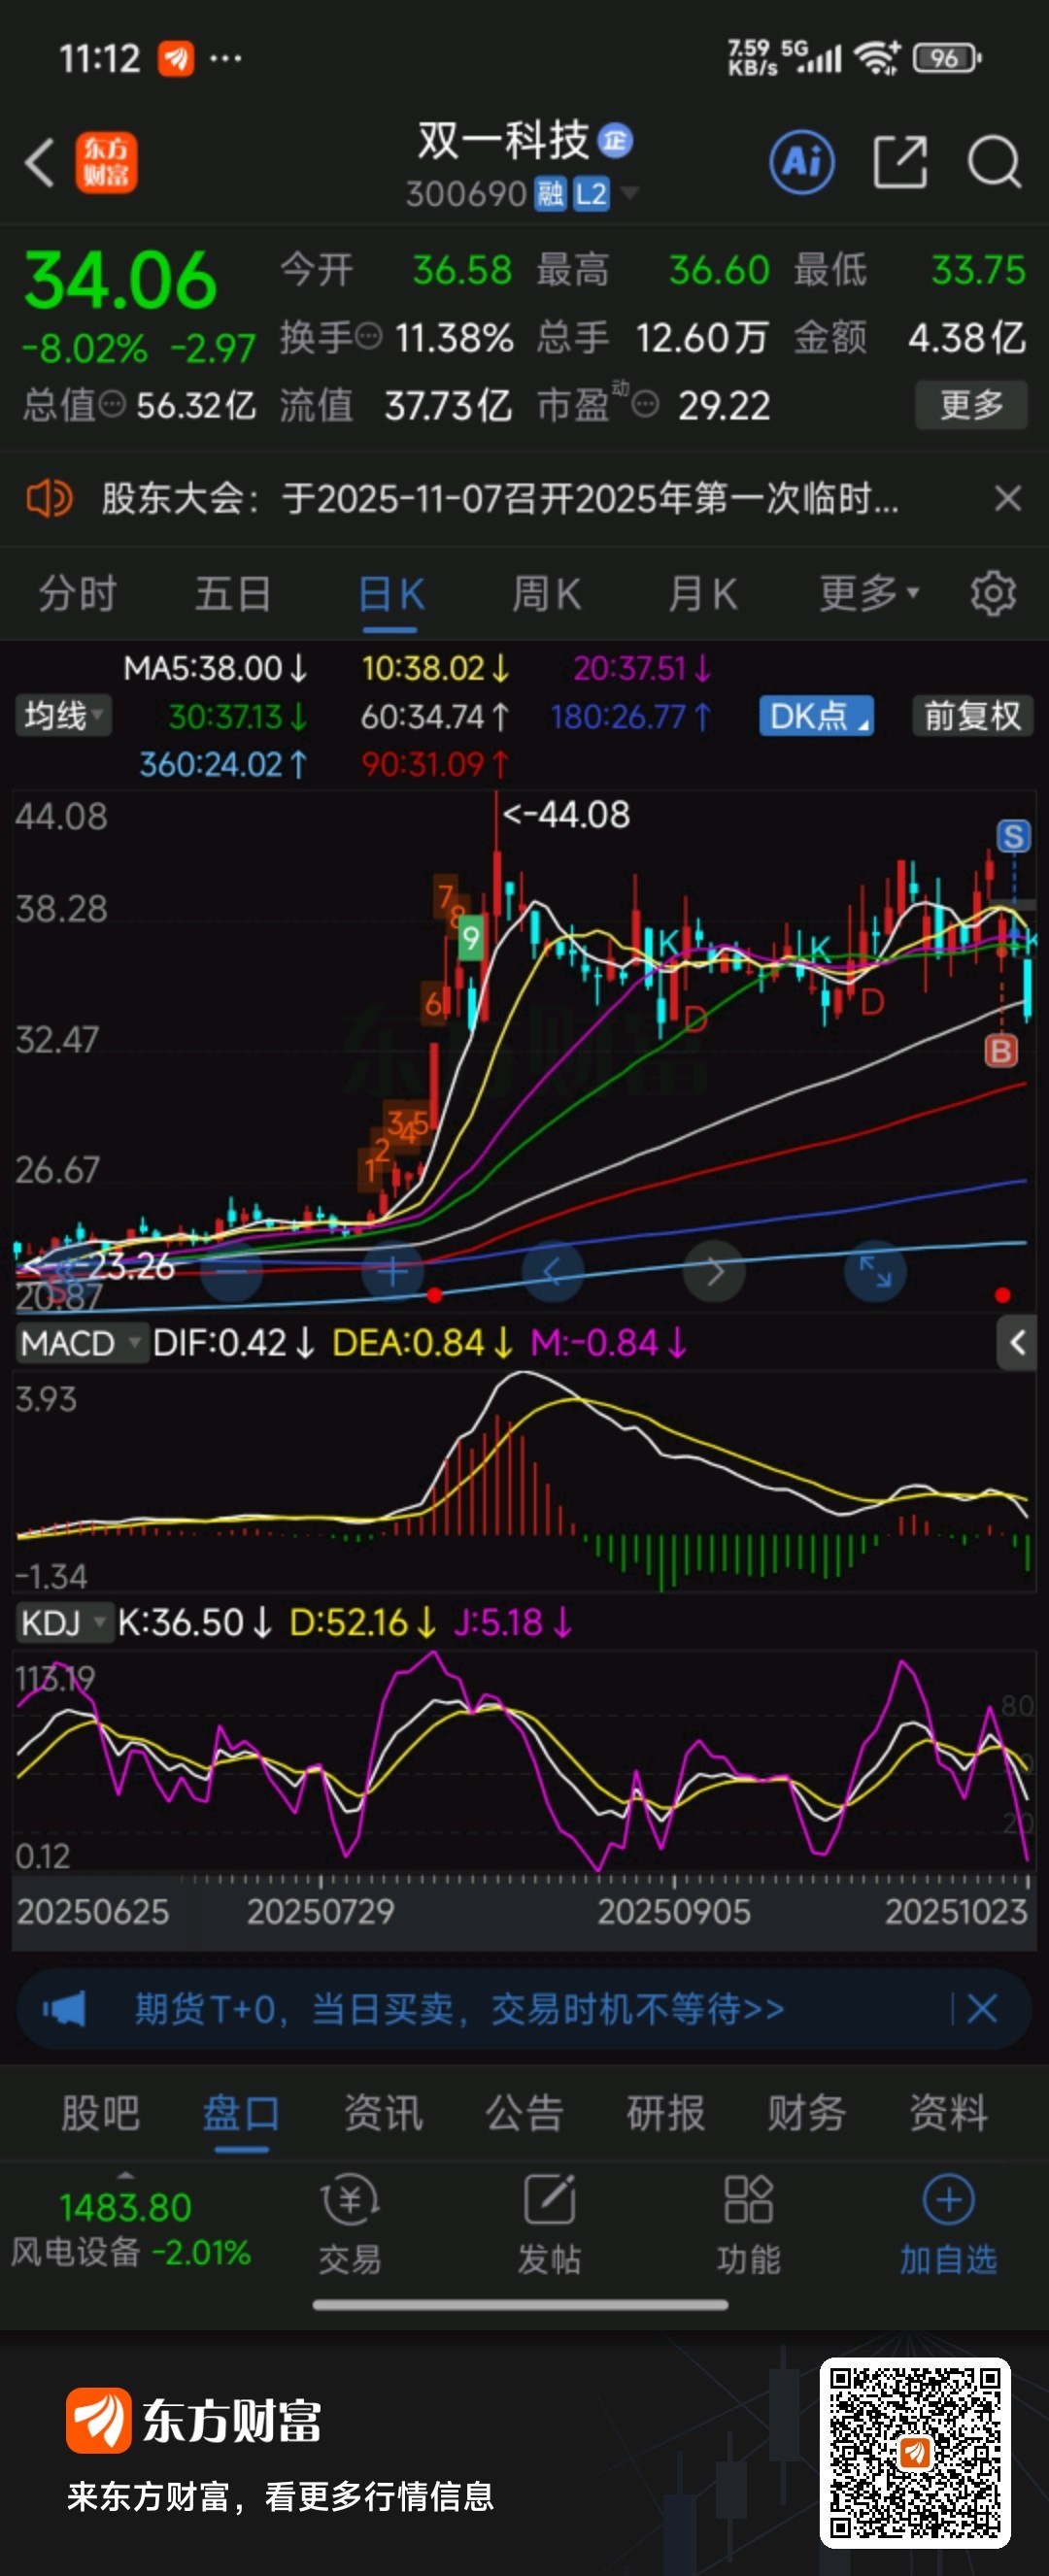The image size is (1049, 2576).
Task: Select the 盘口 tab
Action: (241, 2114)
